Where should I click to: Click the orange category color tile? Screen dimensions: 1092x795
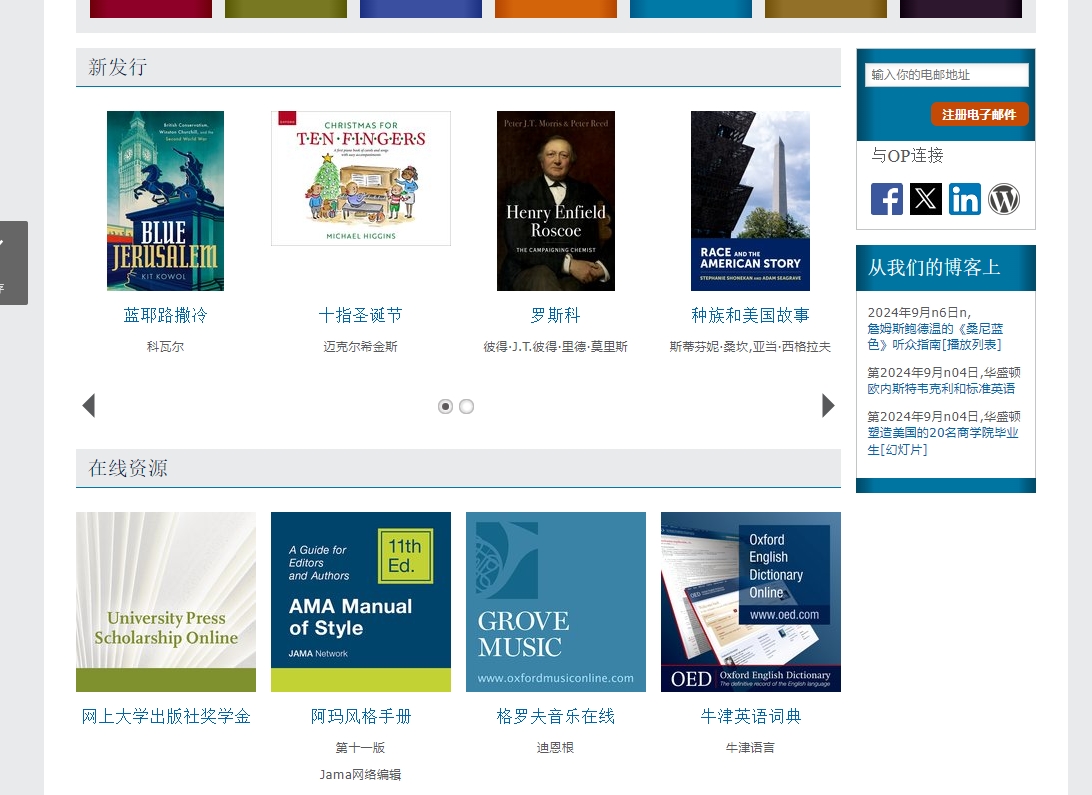pyautogui.click(x=556, y=8)
